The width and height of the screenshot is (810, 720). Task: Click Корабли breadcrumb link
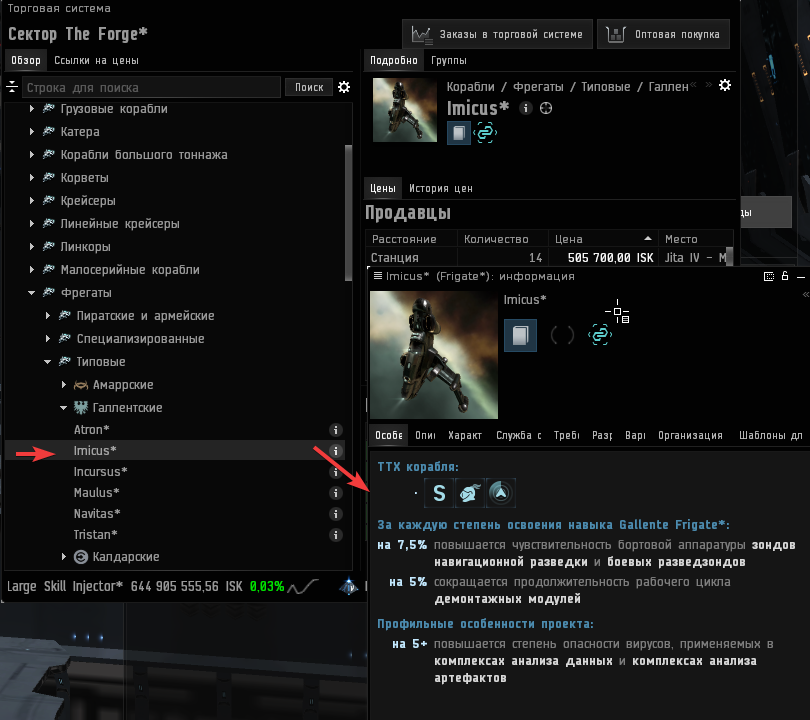(470, 87)
